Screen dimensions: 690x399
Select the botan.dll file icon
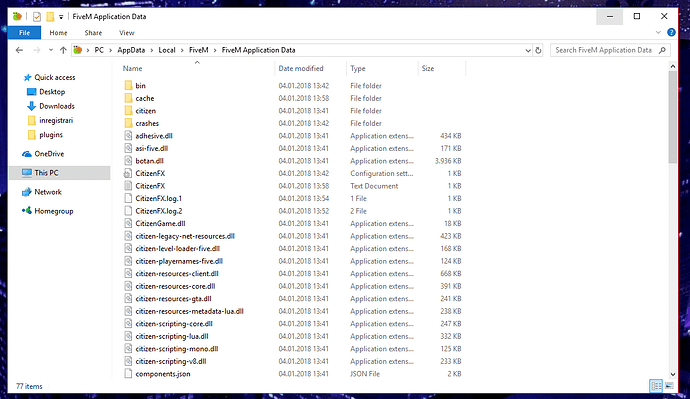[x=128, y=161]
